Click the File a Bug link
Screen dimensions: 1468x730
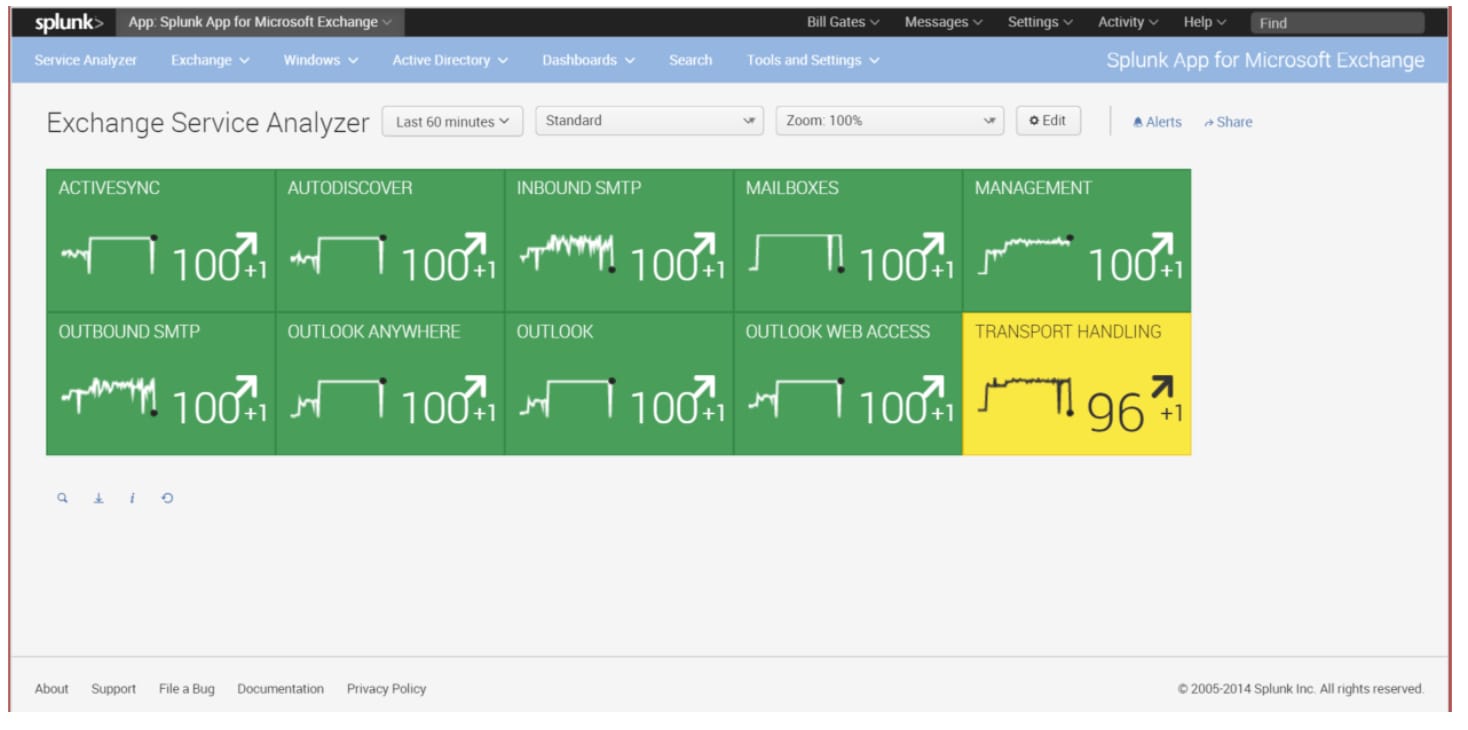(187, 689)
